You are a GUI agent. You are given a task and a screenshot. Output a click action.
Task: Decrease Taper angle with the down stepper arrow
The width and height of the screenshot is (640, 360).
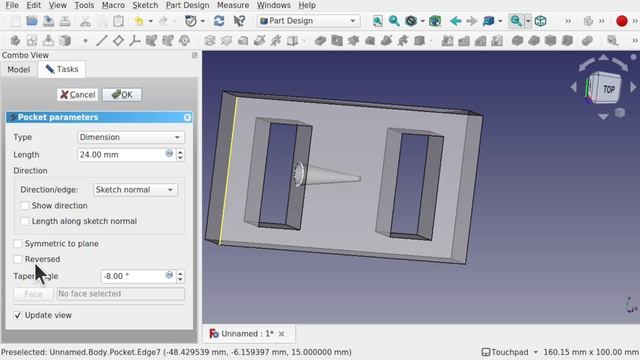pyautogui.click(x=180, y=279)
